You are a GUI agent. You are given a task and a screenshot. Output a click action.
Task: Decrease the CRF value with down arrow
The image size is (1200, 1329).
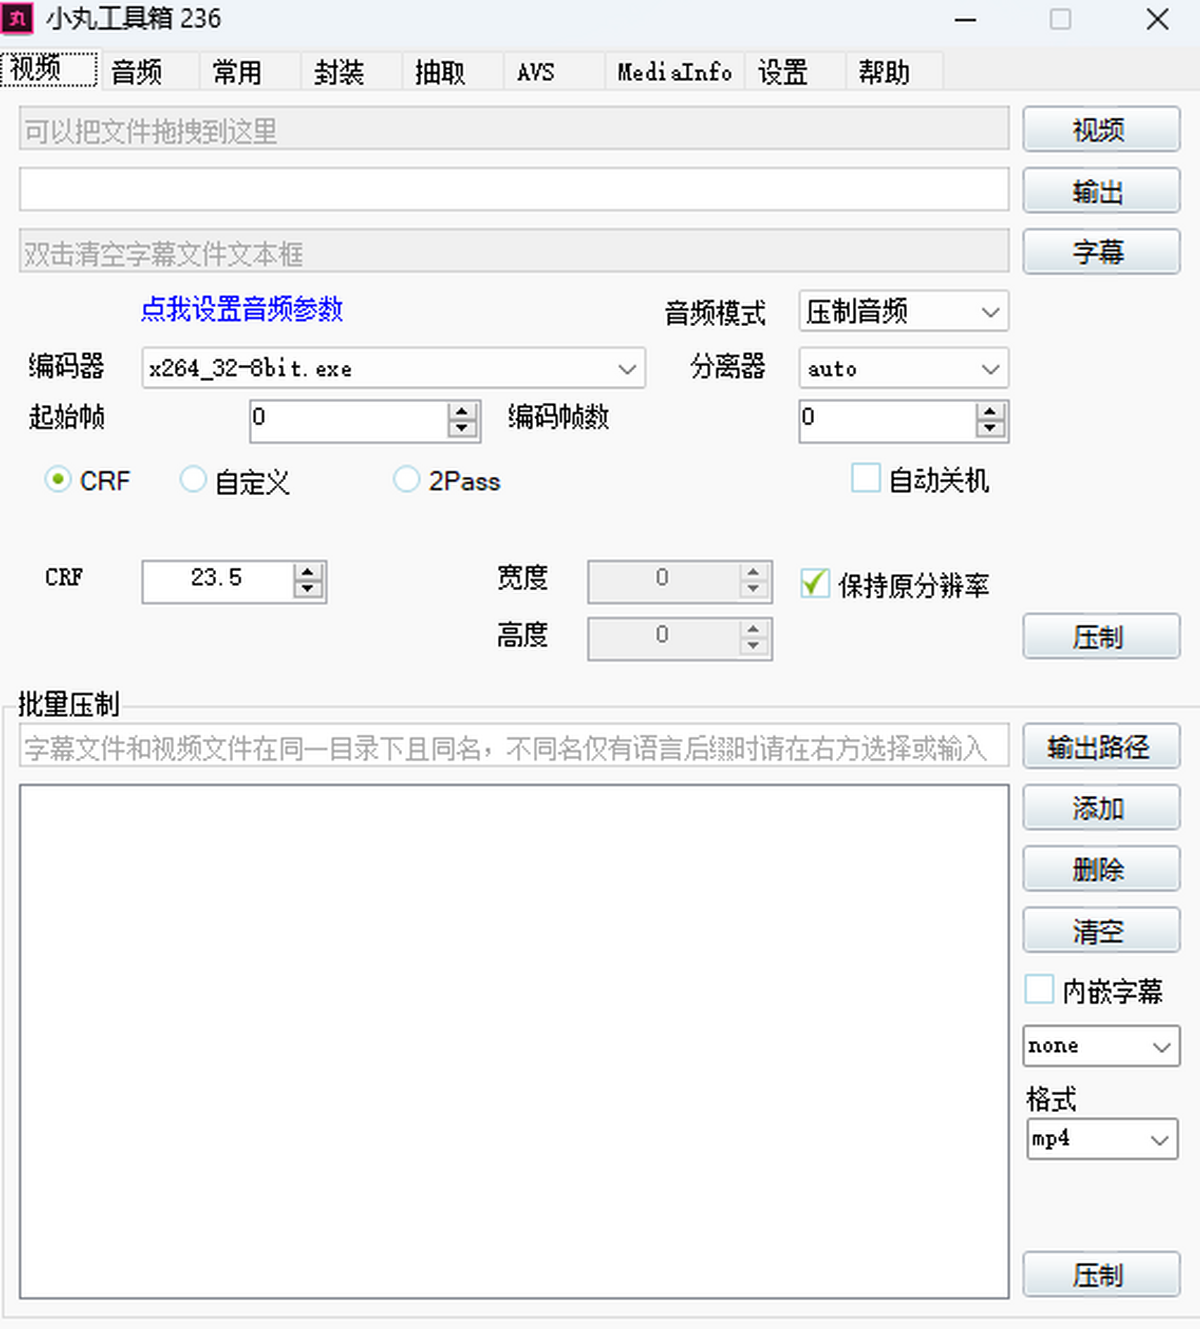click(x=308, y=590)
